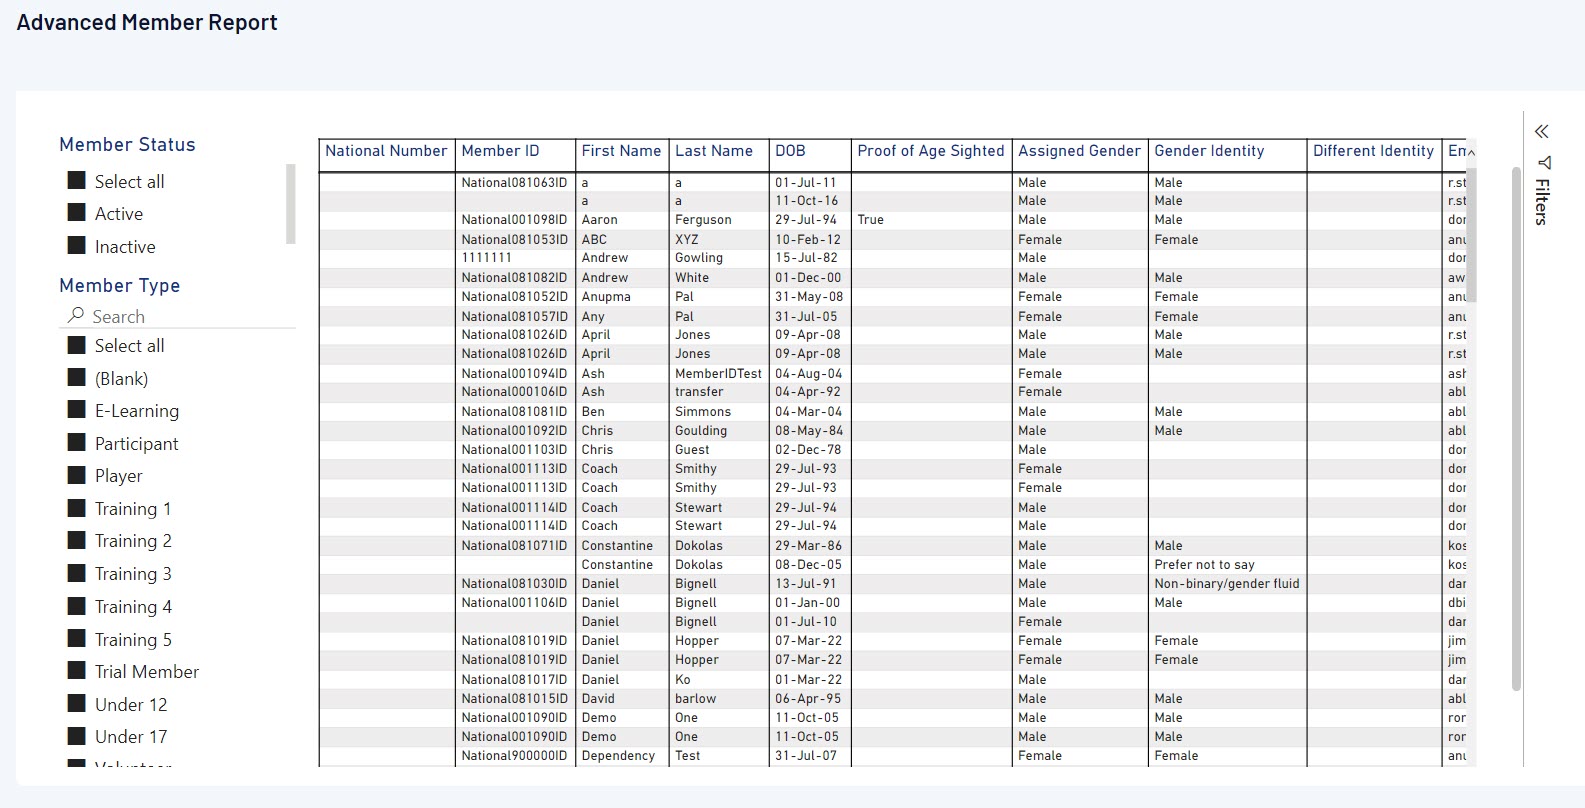Viewport: 1585px width, 808px height.
Task: Select the Participant checkbox
Action: pos(77,443)
